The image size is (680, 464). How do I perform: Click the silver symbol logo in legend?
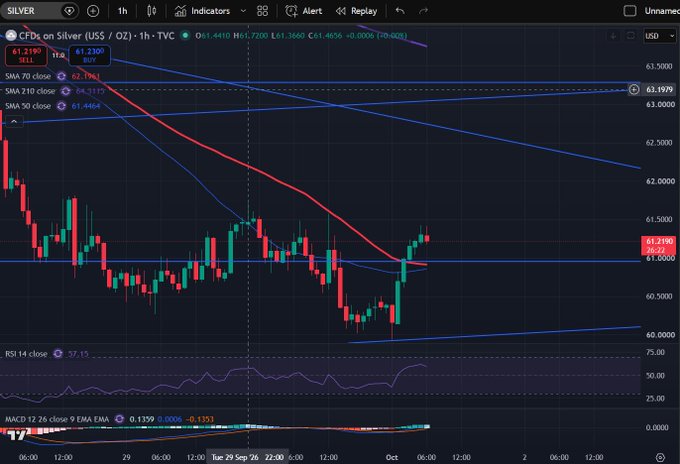(11, 36)
